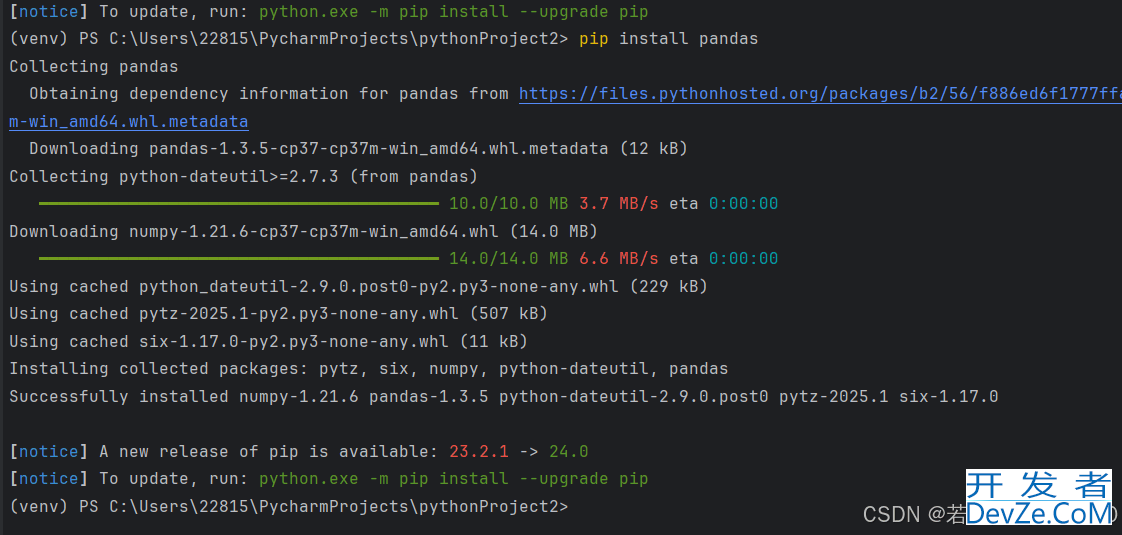Click eta '0:00:00' on the 10.0 MB line
The image size is (1122, 535).
(x=743, y=204)
